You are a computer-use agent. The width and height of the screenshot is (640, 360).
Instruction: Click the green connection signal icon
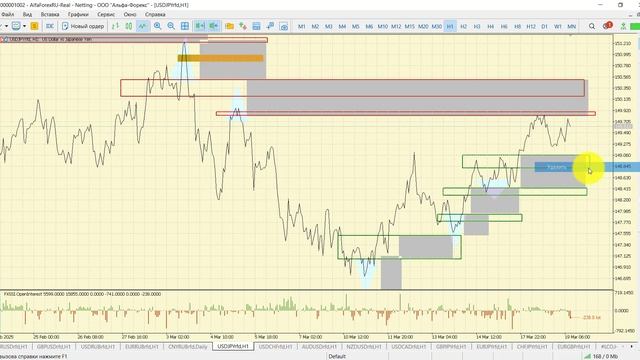point(623,26)
